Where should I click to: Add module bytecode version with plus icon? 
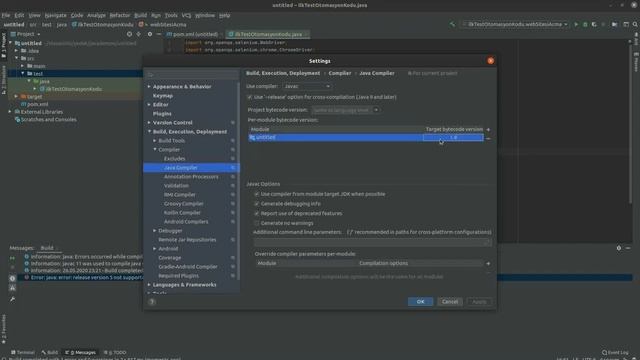pos(488,129)
